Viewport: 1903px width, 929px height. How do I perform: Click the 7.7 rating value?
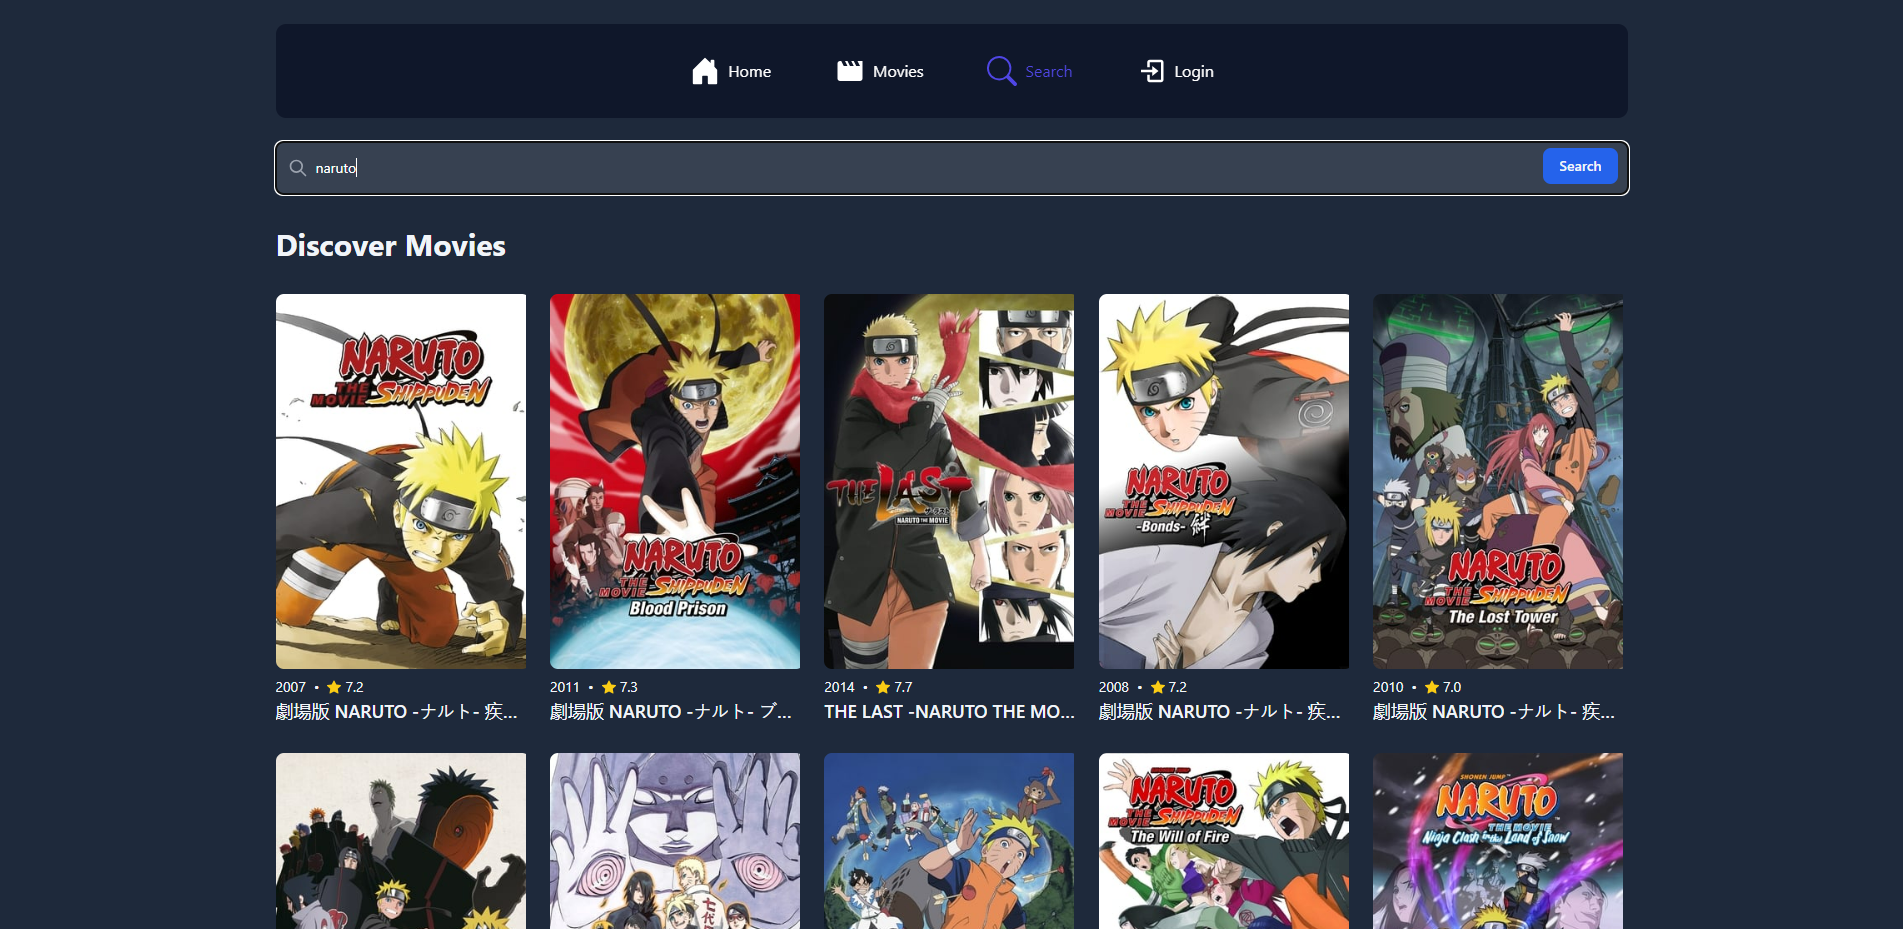(903, 687)
